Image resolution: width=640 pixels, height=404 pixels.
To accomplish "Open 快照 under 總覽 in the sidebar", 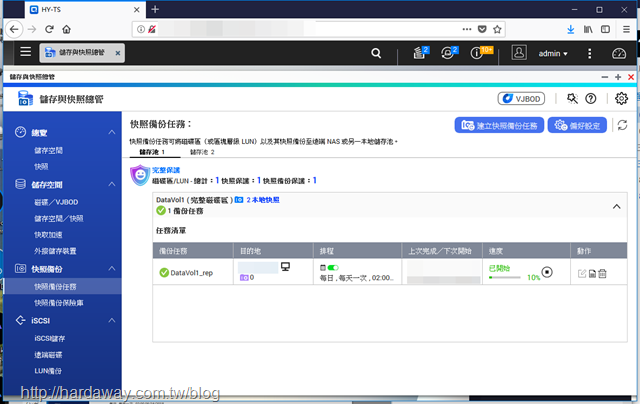I will tap(41, 166).
